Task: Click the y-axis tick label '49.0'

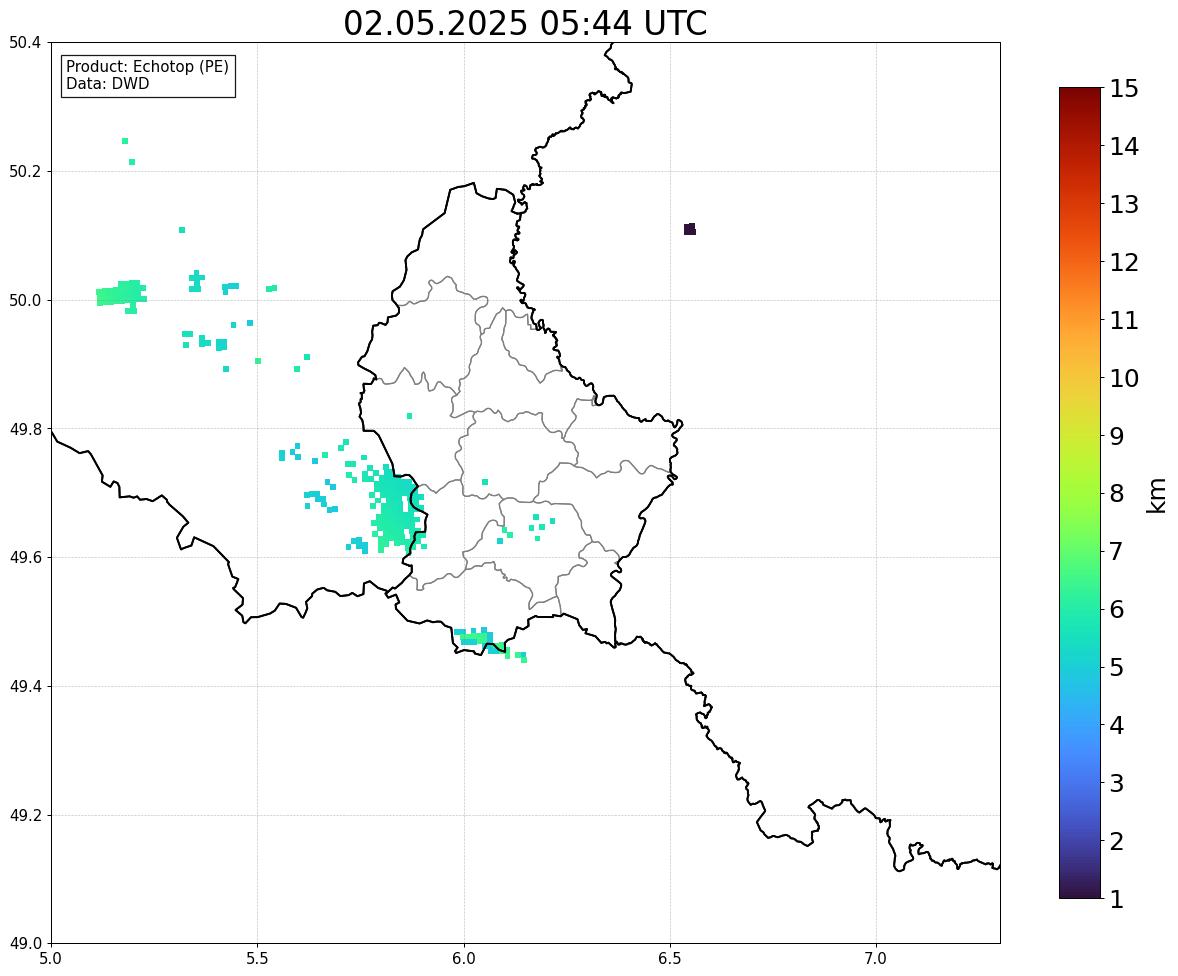Action: click(24, 944)
